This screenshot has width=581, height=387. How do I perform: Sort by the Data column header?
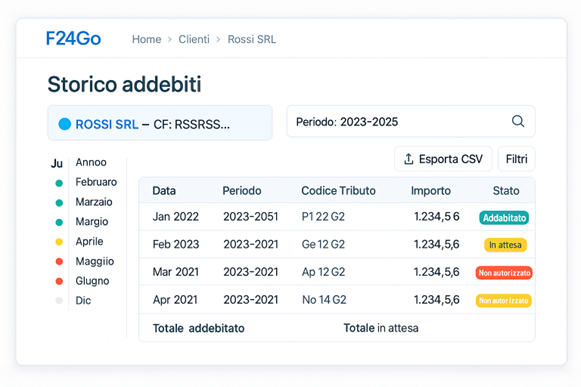164,191
